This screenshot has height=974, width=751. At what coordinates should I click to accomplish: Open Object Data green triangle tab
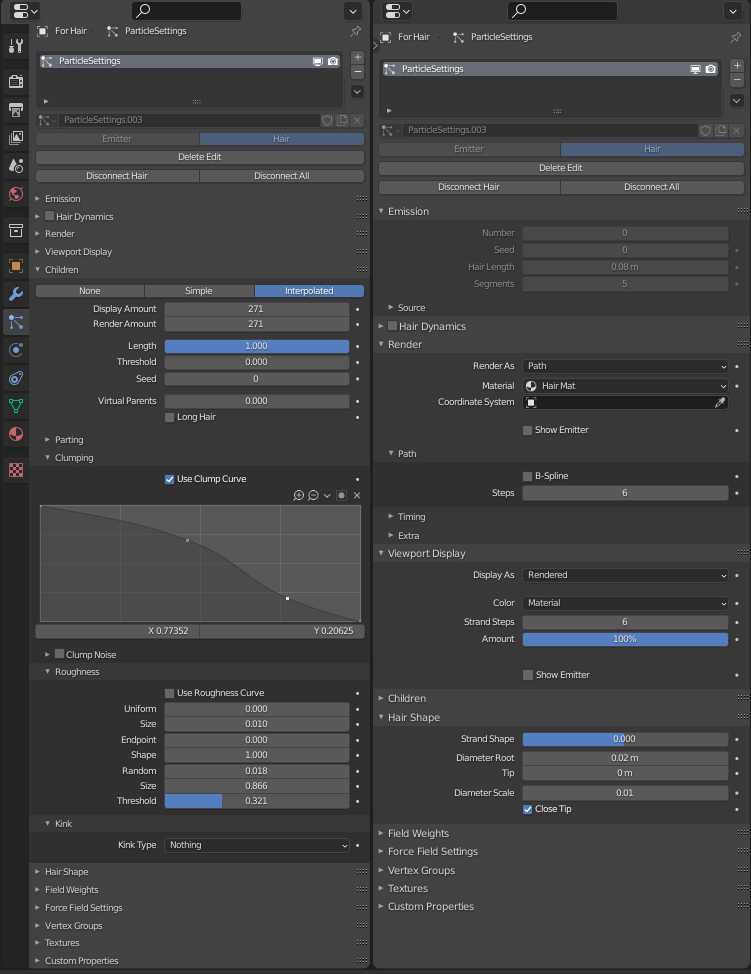15,406
